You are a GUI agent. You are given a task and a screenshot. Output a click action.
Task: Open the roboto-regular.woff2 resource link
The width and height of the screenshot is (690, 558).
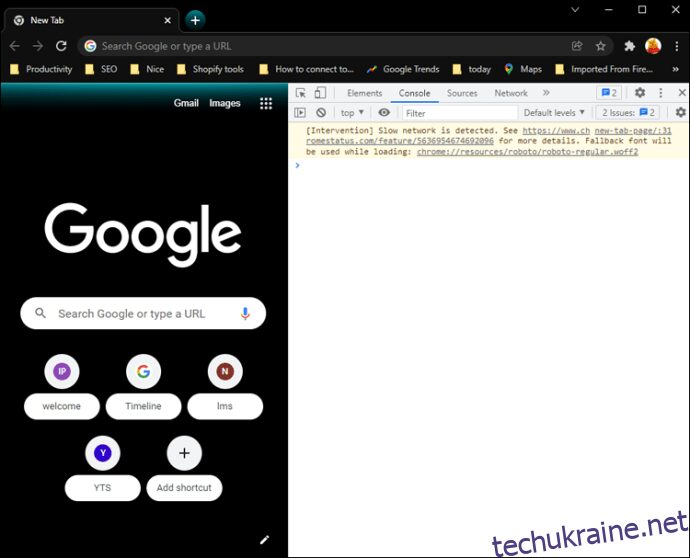click(x=527, y=152)
